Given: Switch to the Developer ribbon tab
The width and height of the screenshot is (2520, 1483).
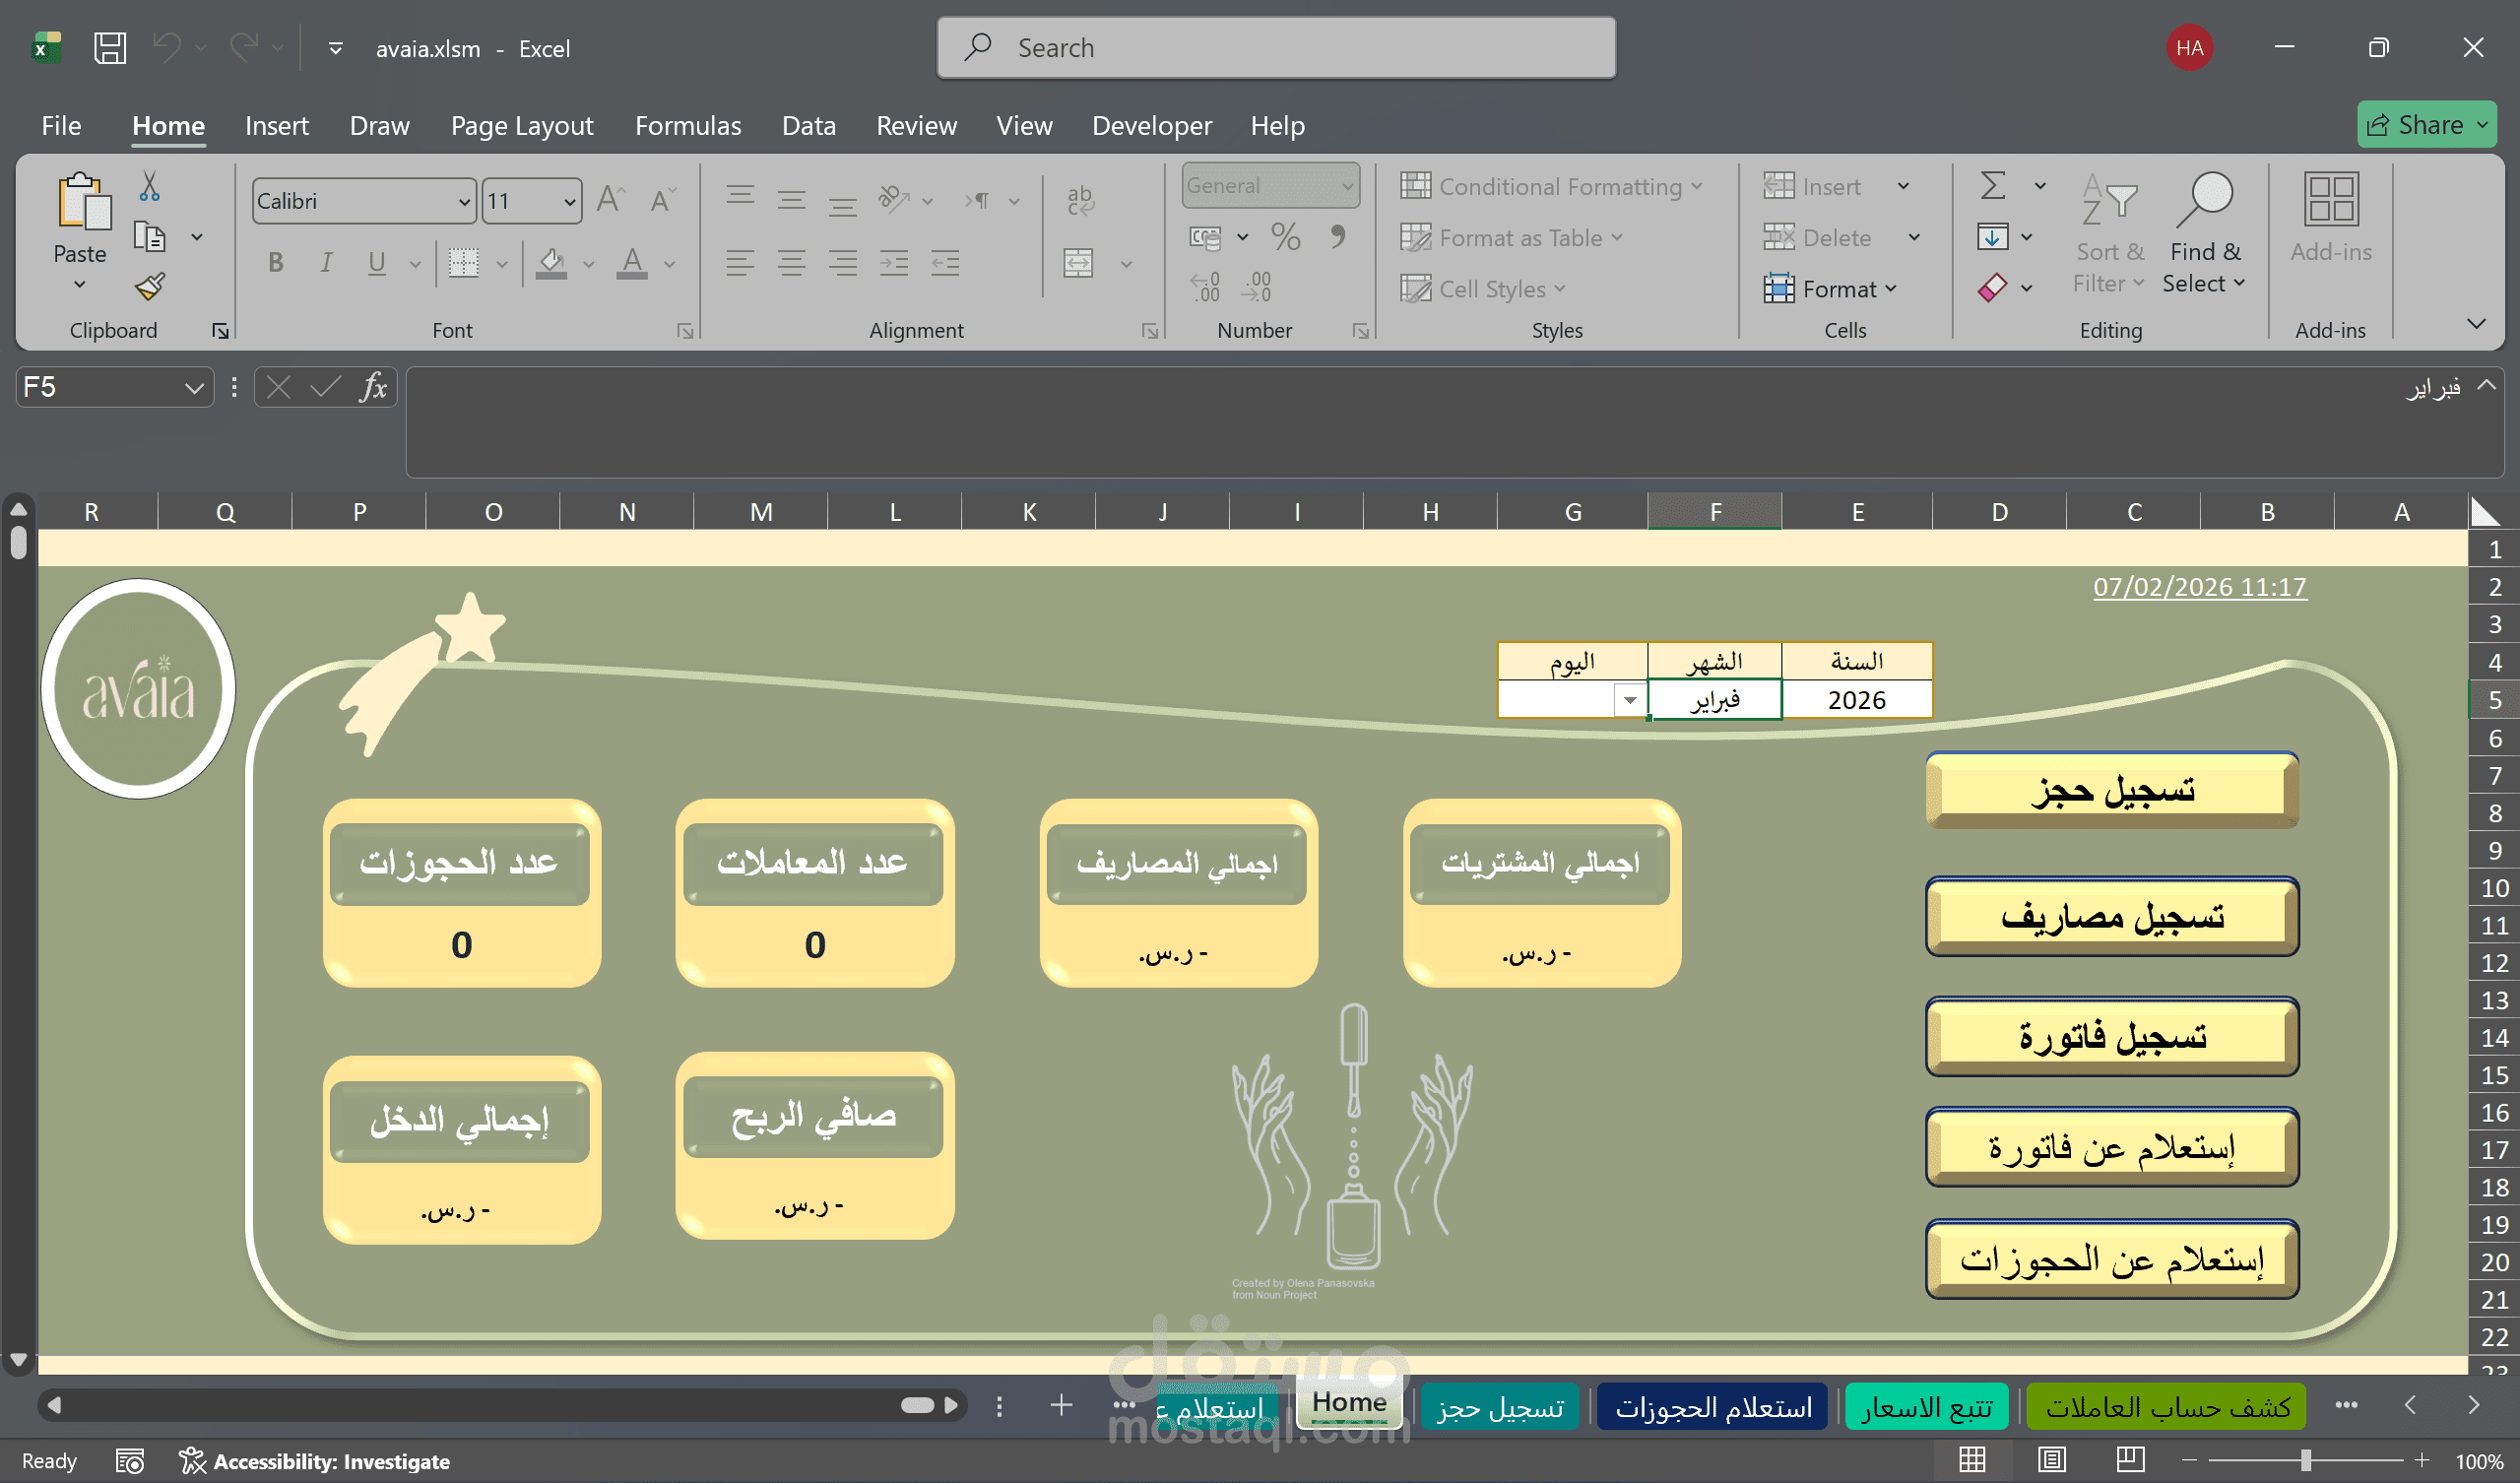Looking at the screenshot, I should 1151,126.
